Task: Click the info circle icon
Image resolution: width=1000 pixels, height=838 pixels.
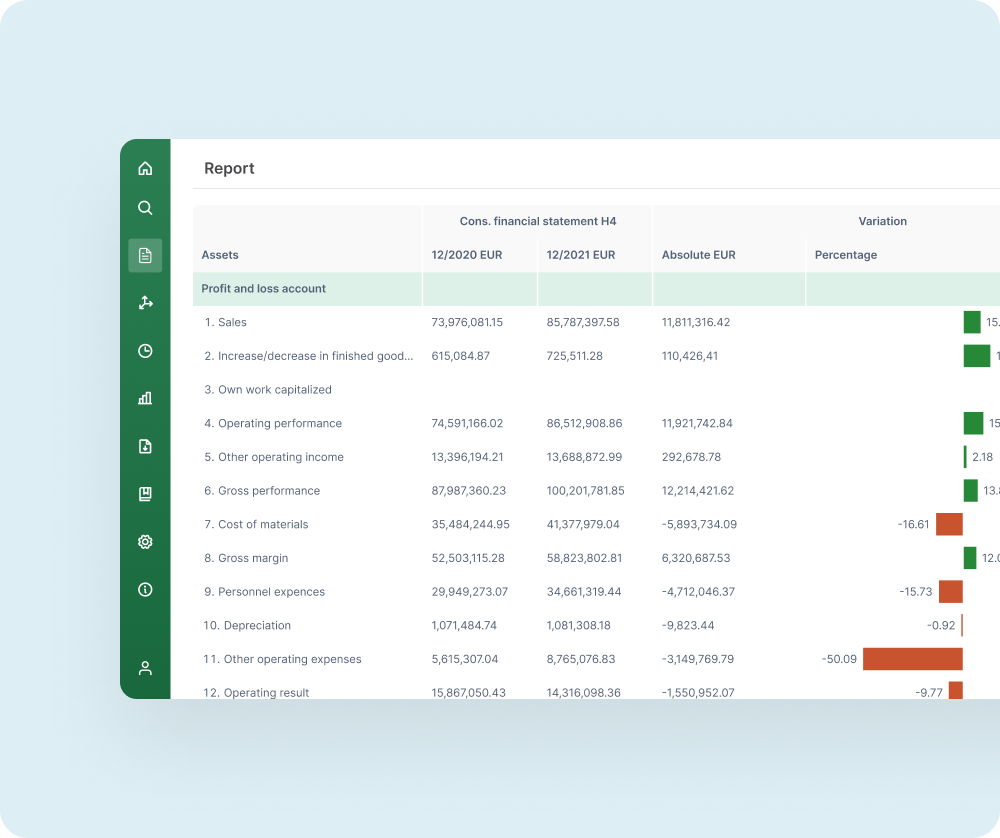Action: [x=145, y=590]
